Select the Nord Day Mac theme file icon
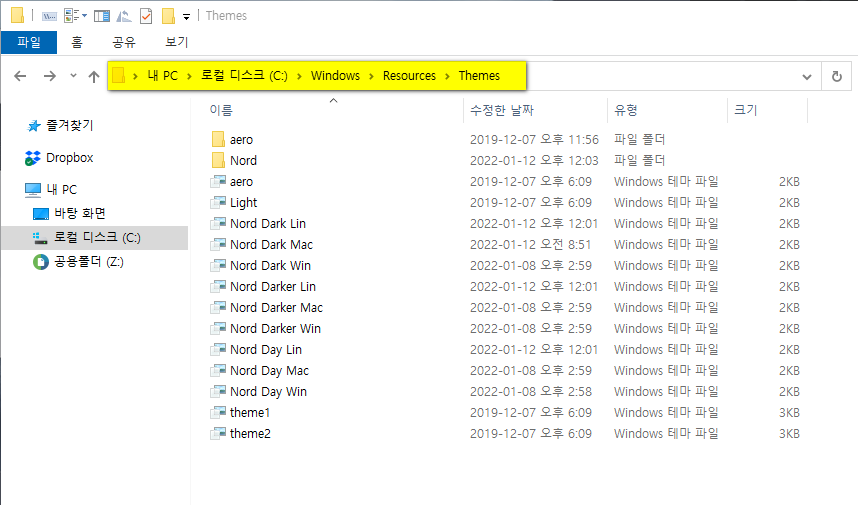This screenshot has width=858, height=505. pos(218,370)
